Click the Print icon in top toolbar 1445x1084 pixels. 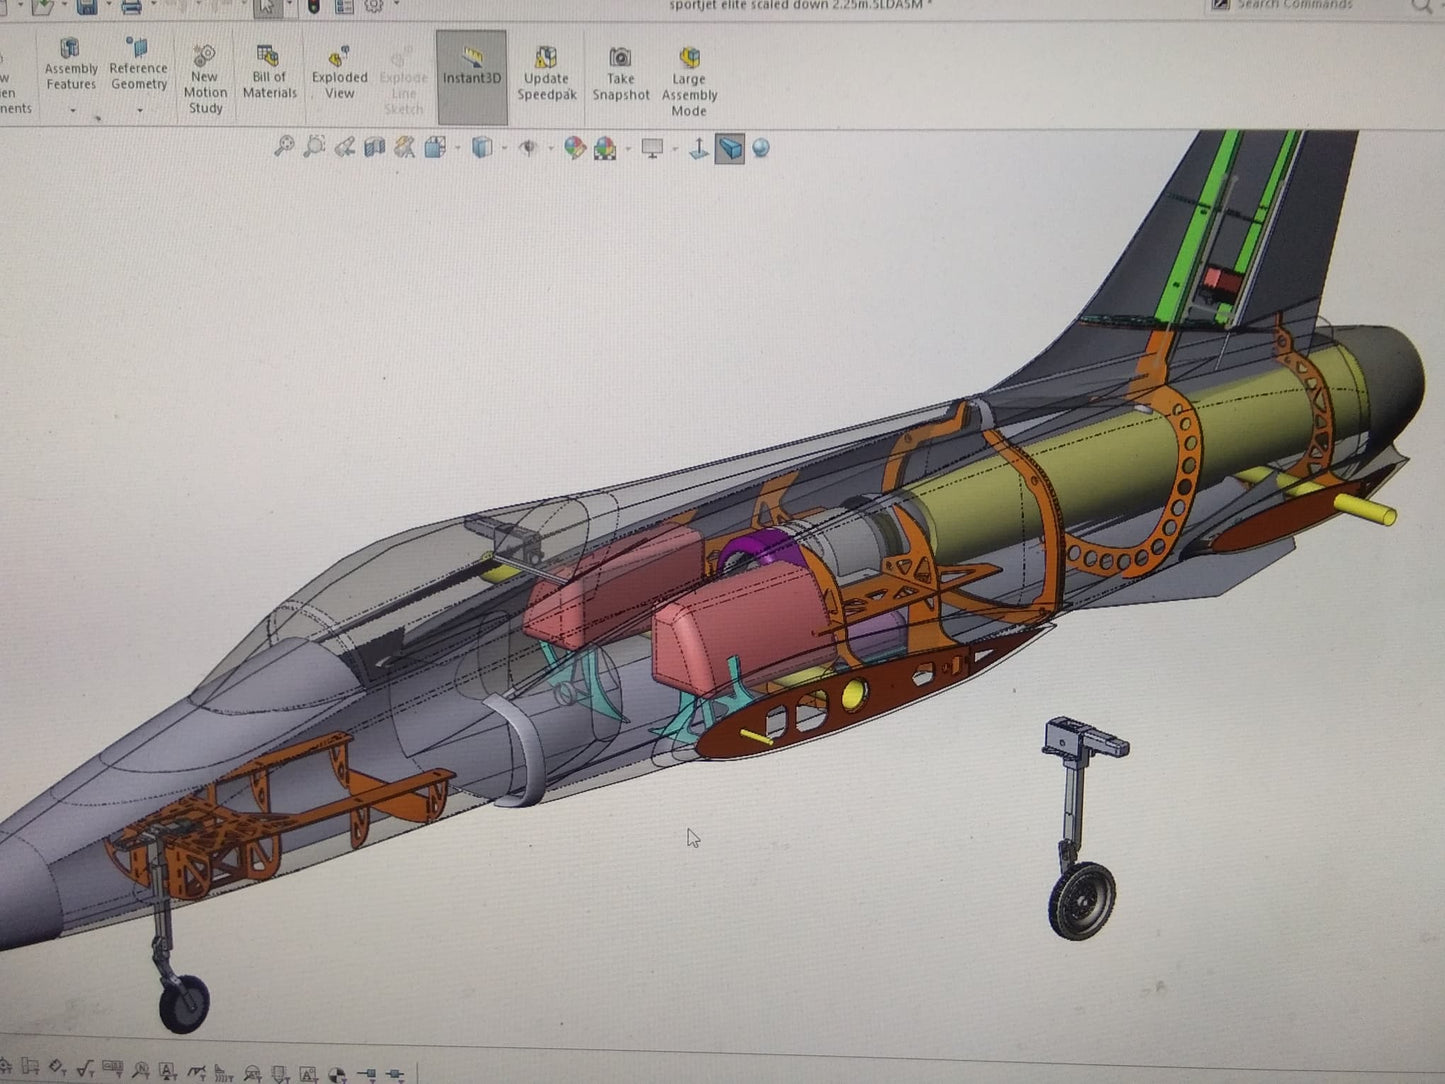[x=131, y=7]
